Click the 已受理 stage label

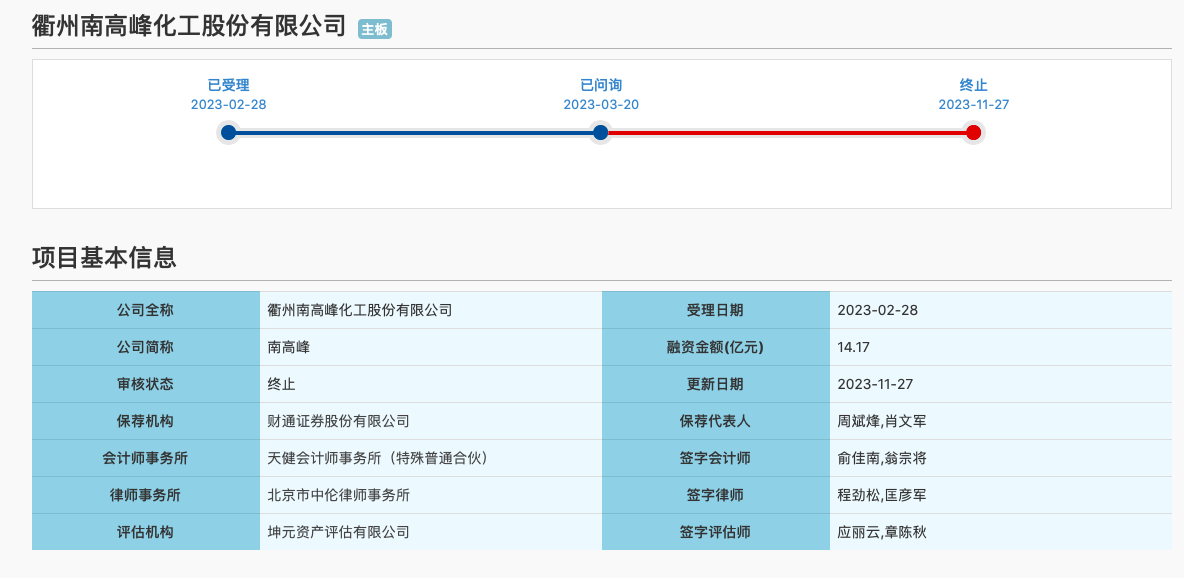[x=228, y=85]
